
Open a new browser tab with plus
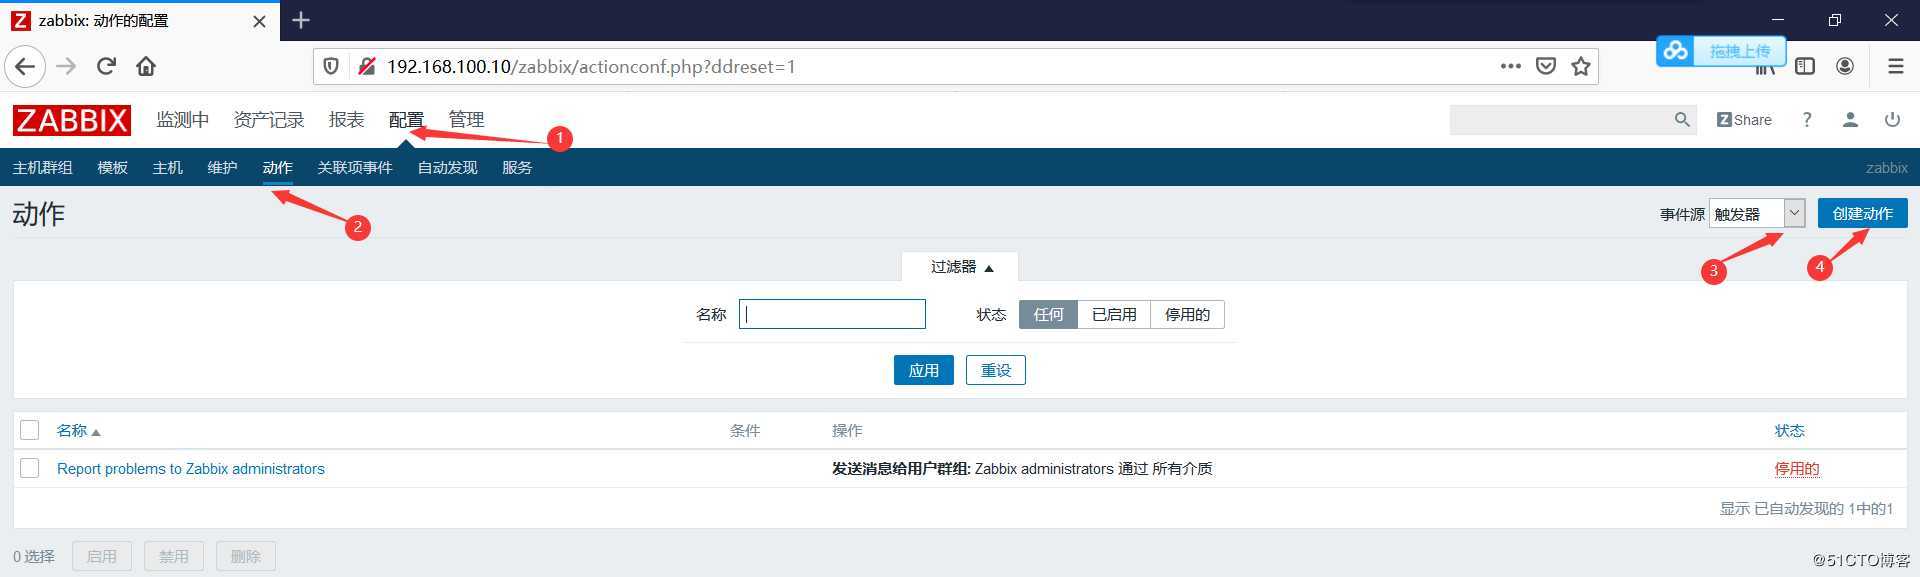(301, 20)
